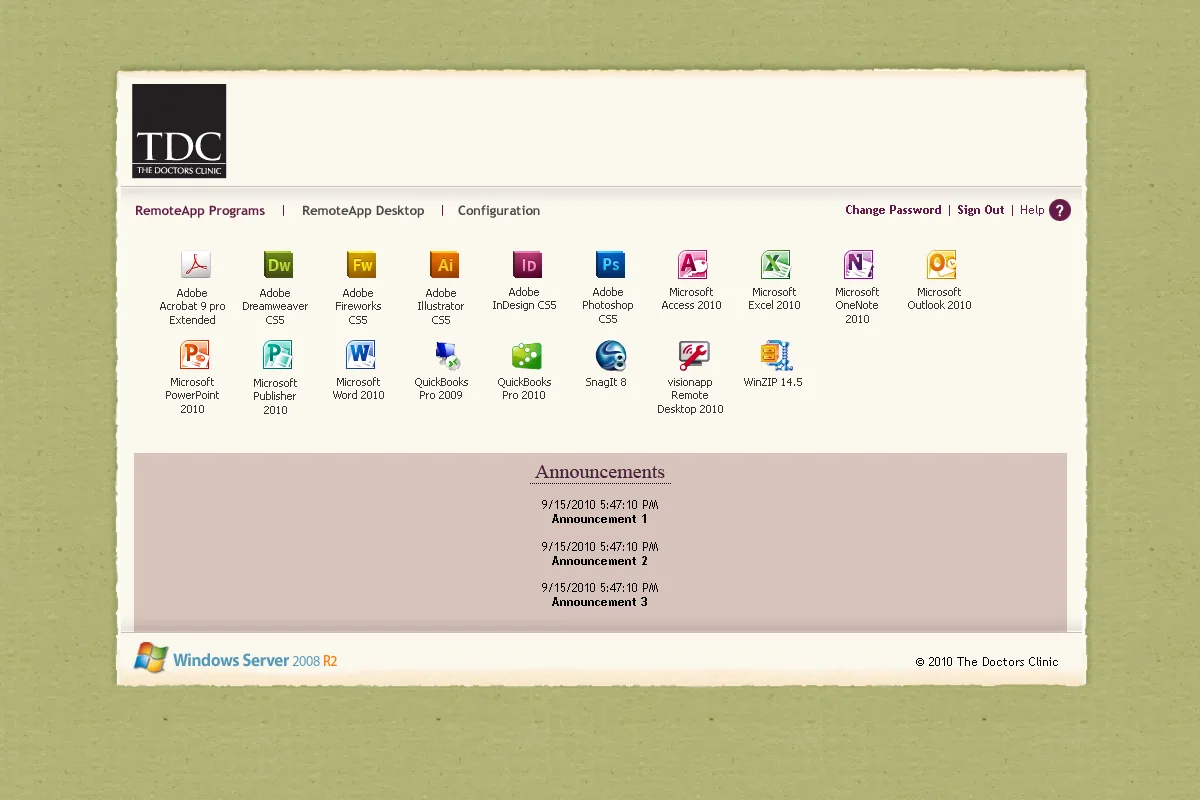
Task: Click the Announcements heading
Action: (x=600, y=472)
